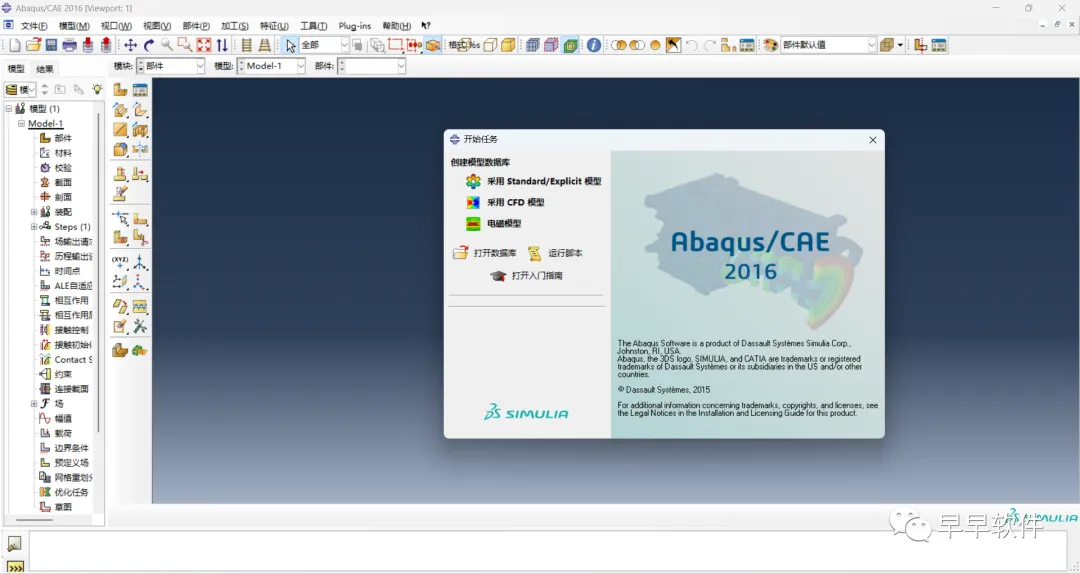Select 载荷 loads in model tree
Screen dimensions: 1080x574
coord(63,433)
